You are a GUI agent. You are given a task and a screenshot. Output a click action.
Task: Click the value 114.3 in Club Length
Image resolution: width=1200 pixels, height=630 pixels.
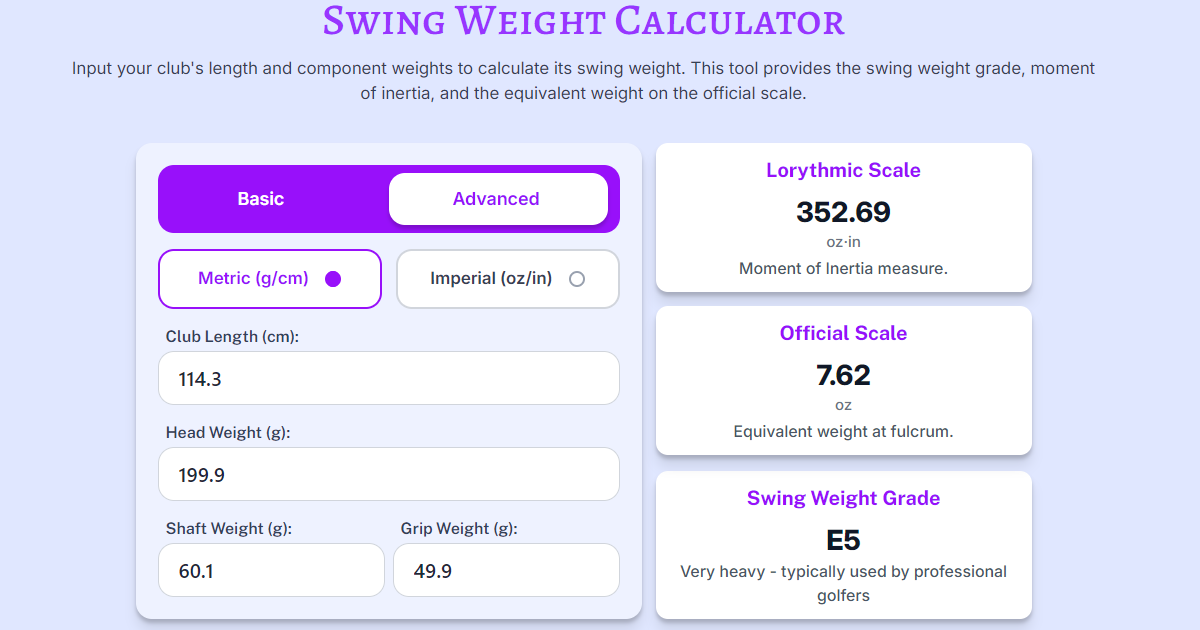199,378
